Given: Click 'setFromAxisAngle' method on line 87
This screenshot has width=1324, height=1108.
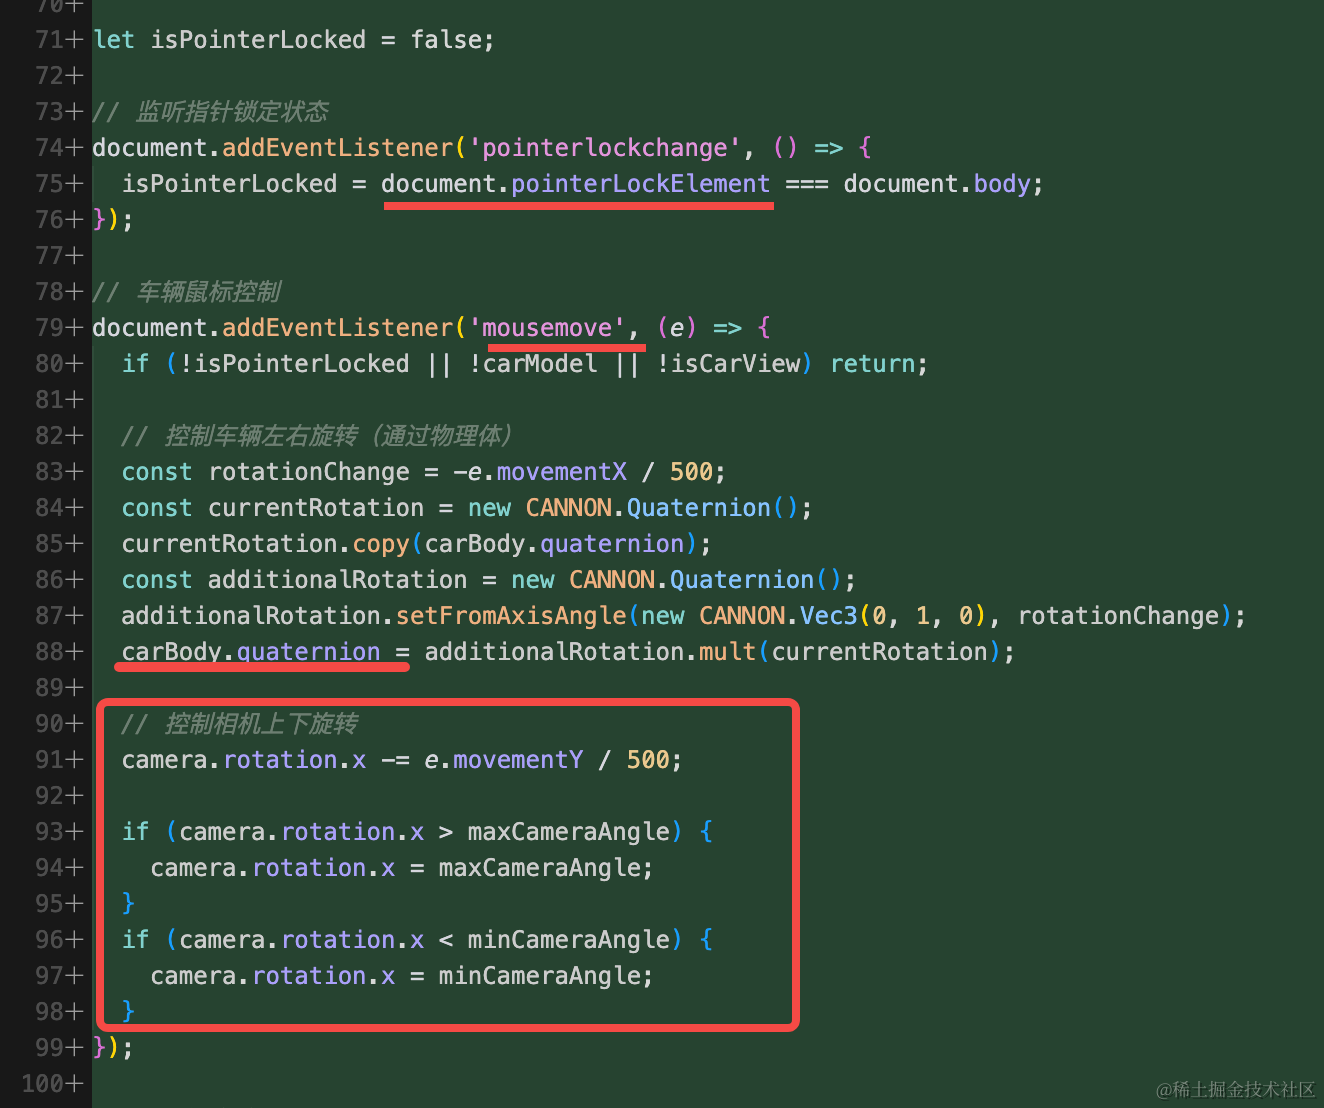Looking at the screenshot, I should click(x=511, y=616).
